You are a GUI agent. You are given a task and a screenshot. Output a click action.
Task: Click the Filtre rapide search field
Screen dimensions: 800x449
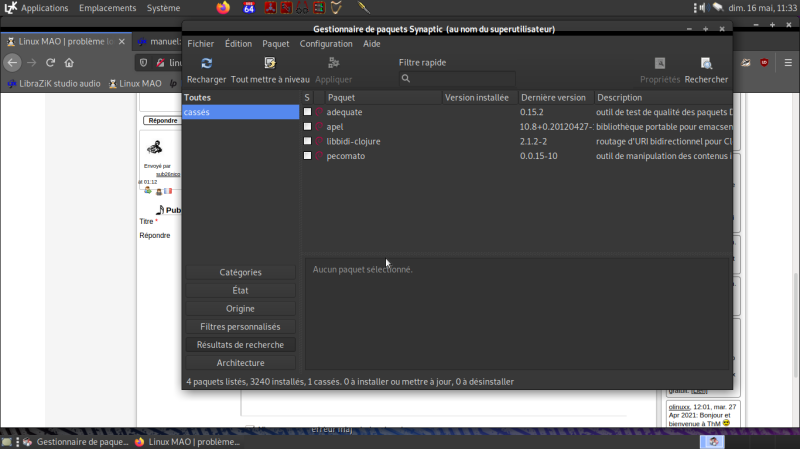pyautogui.click(x=457, y=79)
